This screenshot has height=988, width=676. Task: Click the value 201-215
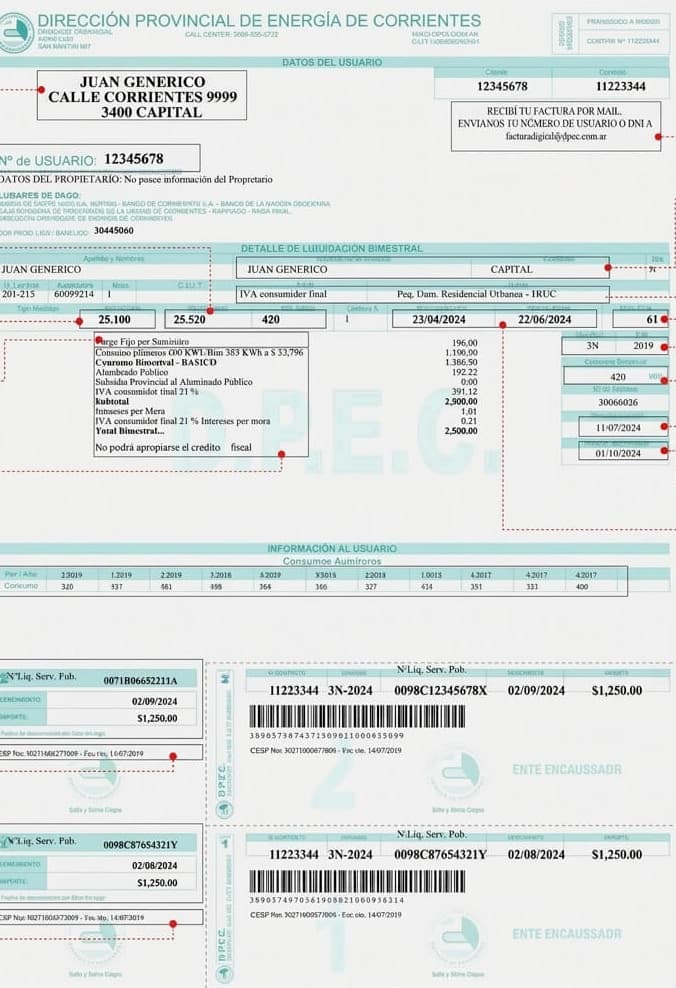[x=18, y=294]
